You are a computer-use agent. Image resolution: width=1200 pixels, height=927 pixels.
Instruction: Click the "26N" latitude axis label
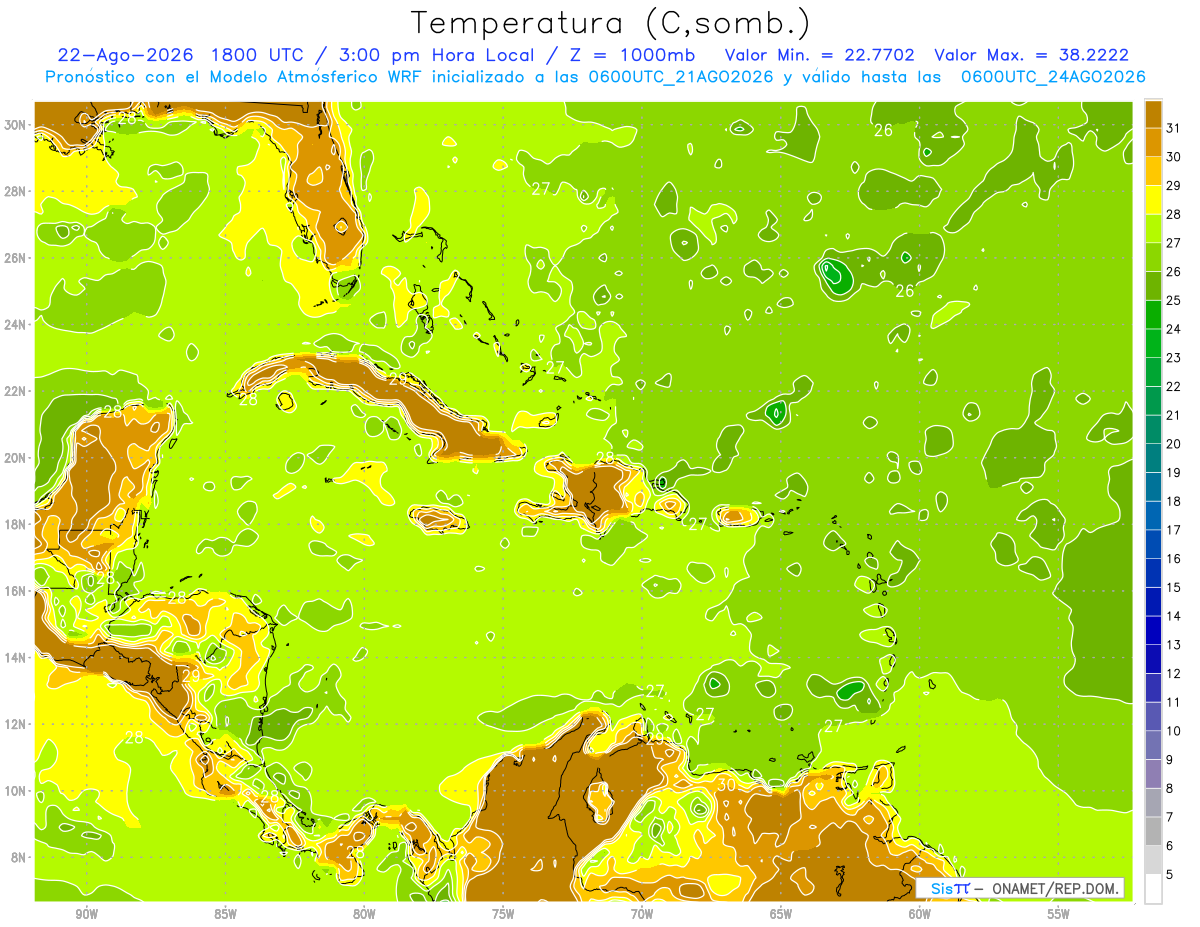(x=16, y=258)
